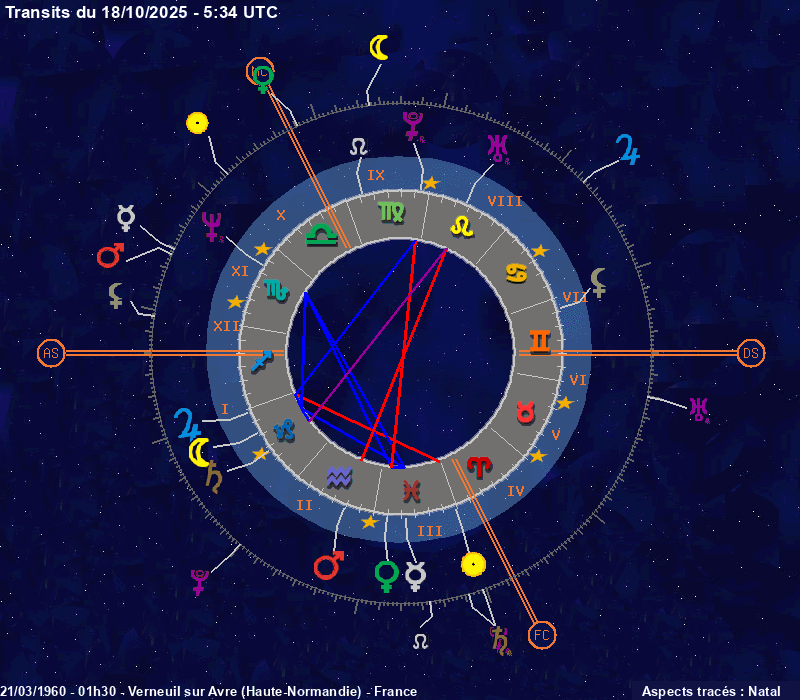Select the orange Gemini sign in the ring

[x=540, y=342]
